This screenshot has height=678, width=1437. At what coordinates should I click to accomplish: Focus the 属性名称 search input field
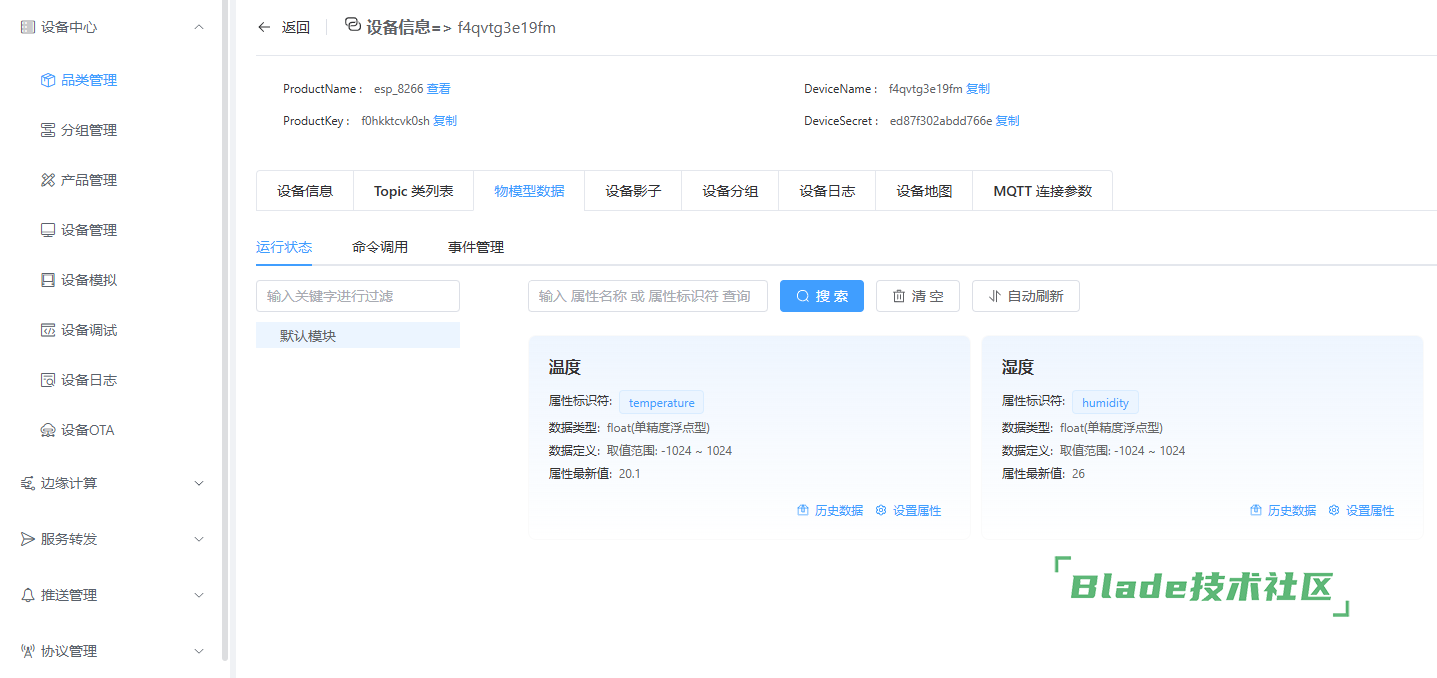click(647, 296)
